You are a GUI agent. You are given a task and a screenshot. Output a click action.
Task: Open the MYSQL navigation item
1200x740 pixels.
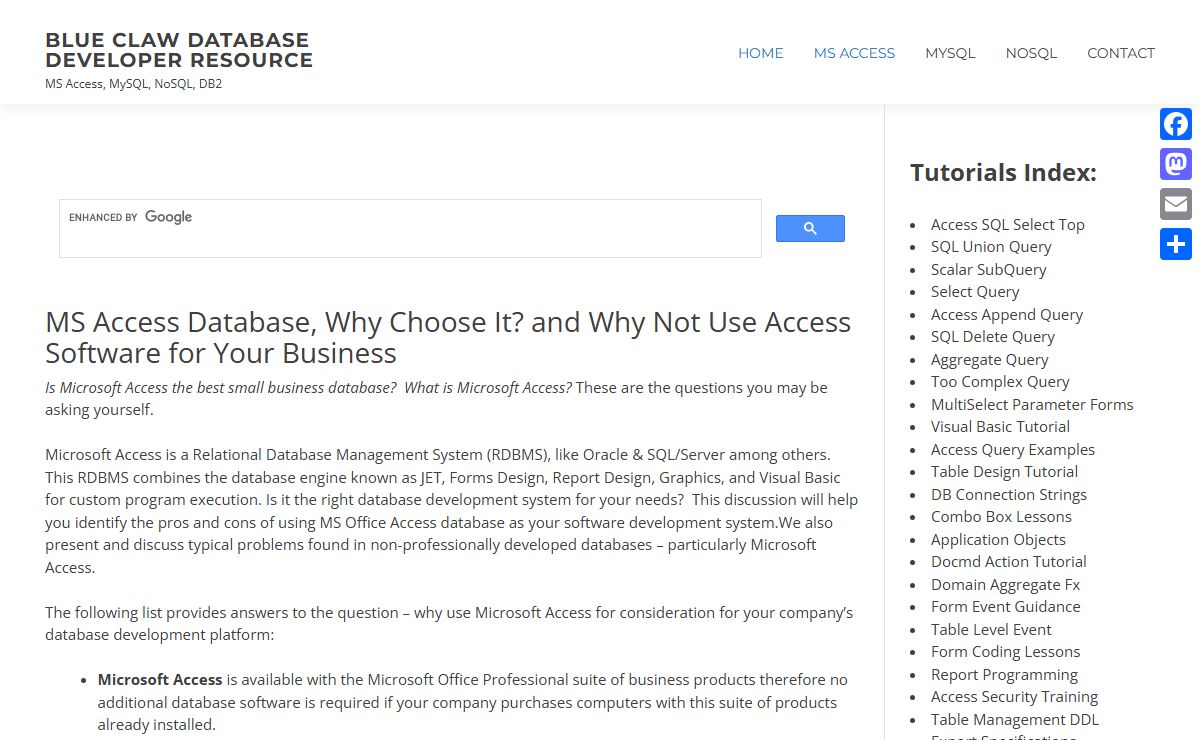pos(950,53)
